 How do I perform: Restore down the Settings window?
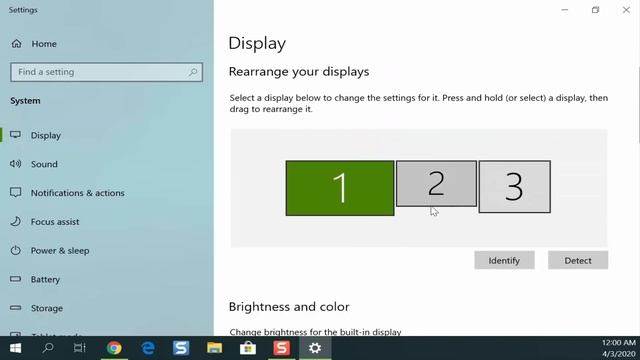[596, 10]
